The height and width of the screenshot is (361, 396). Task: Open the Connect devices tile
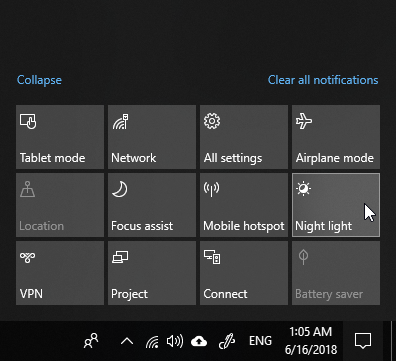[x=244, y=273]
